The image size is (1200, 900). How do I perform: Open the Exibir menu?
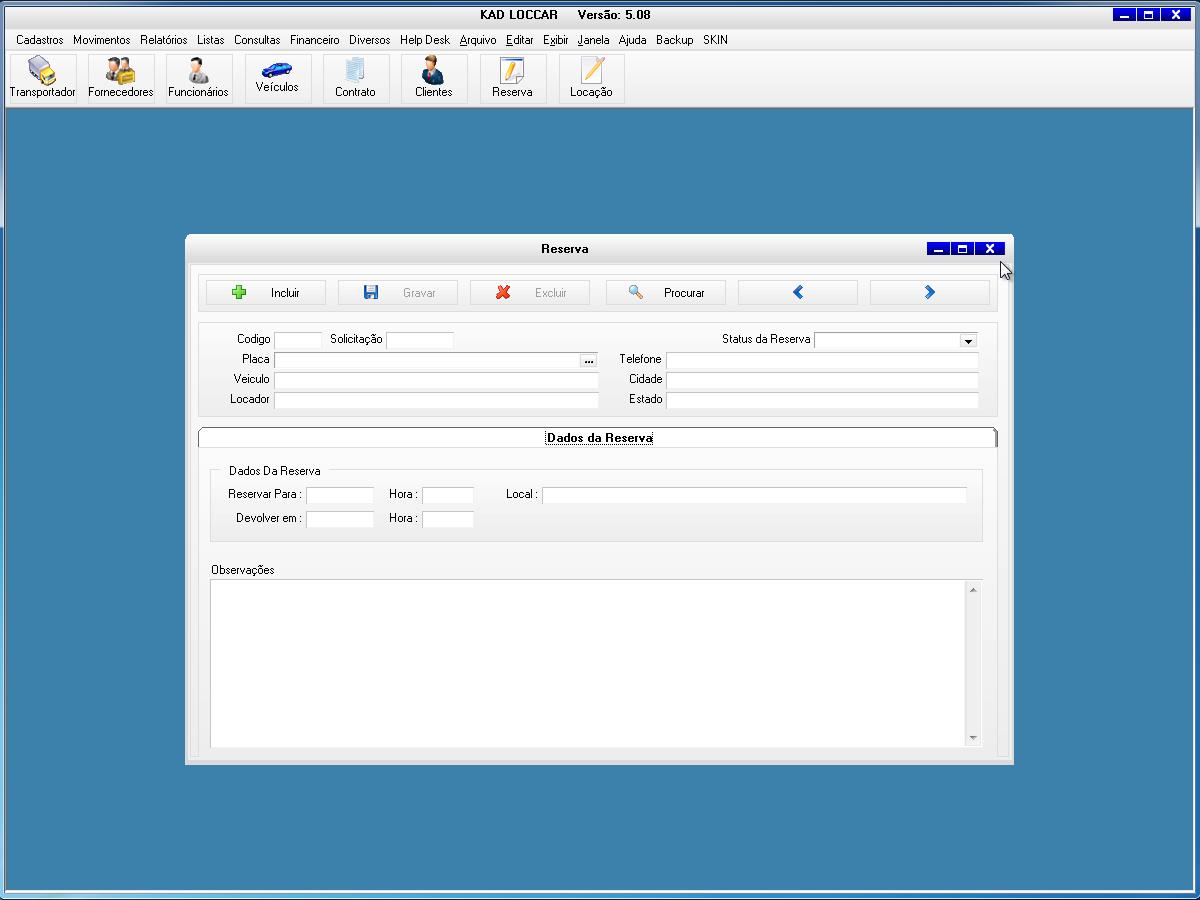pos(556,40)
